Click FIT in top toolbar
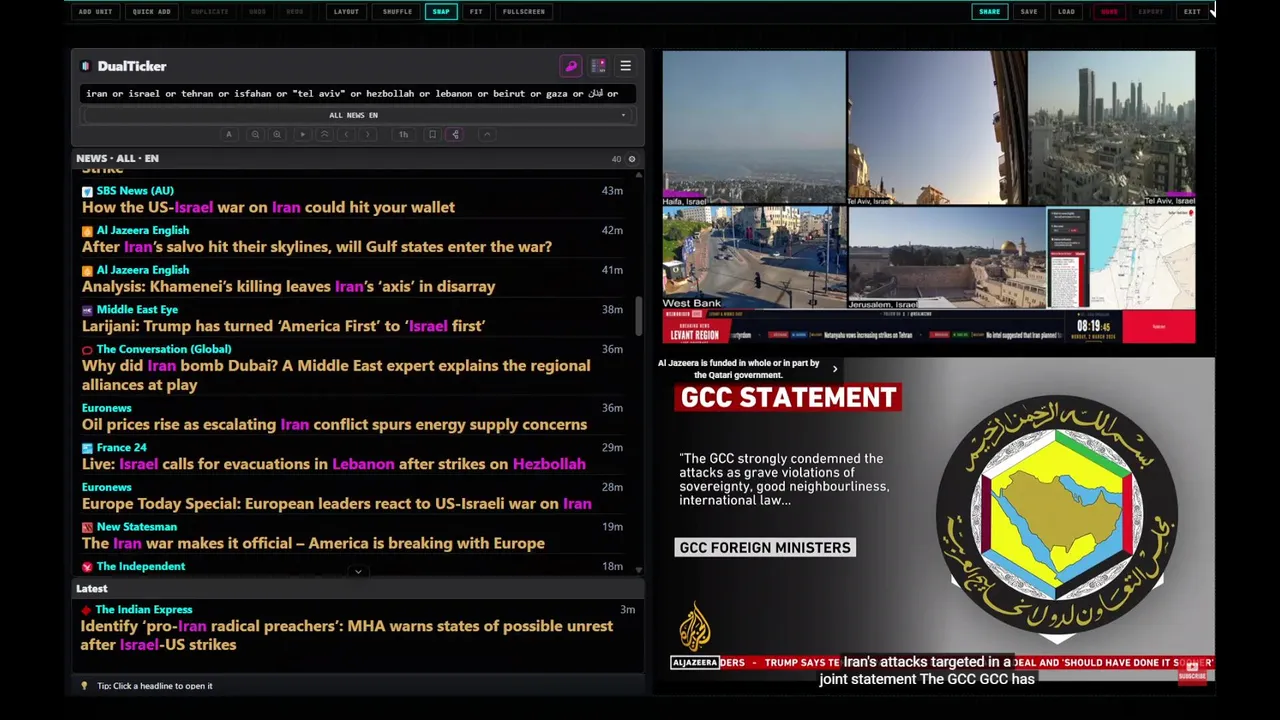The width and height of the screenshot is (1280, 720). click(x=476, y=12)
